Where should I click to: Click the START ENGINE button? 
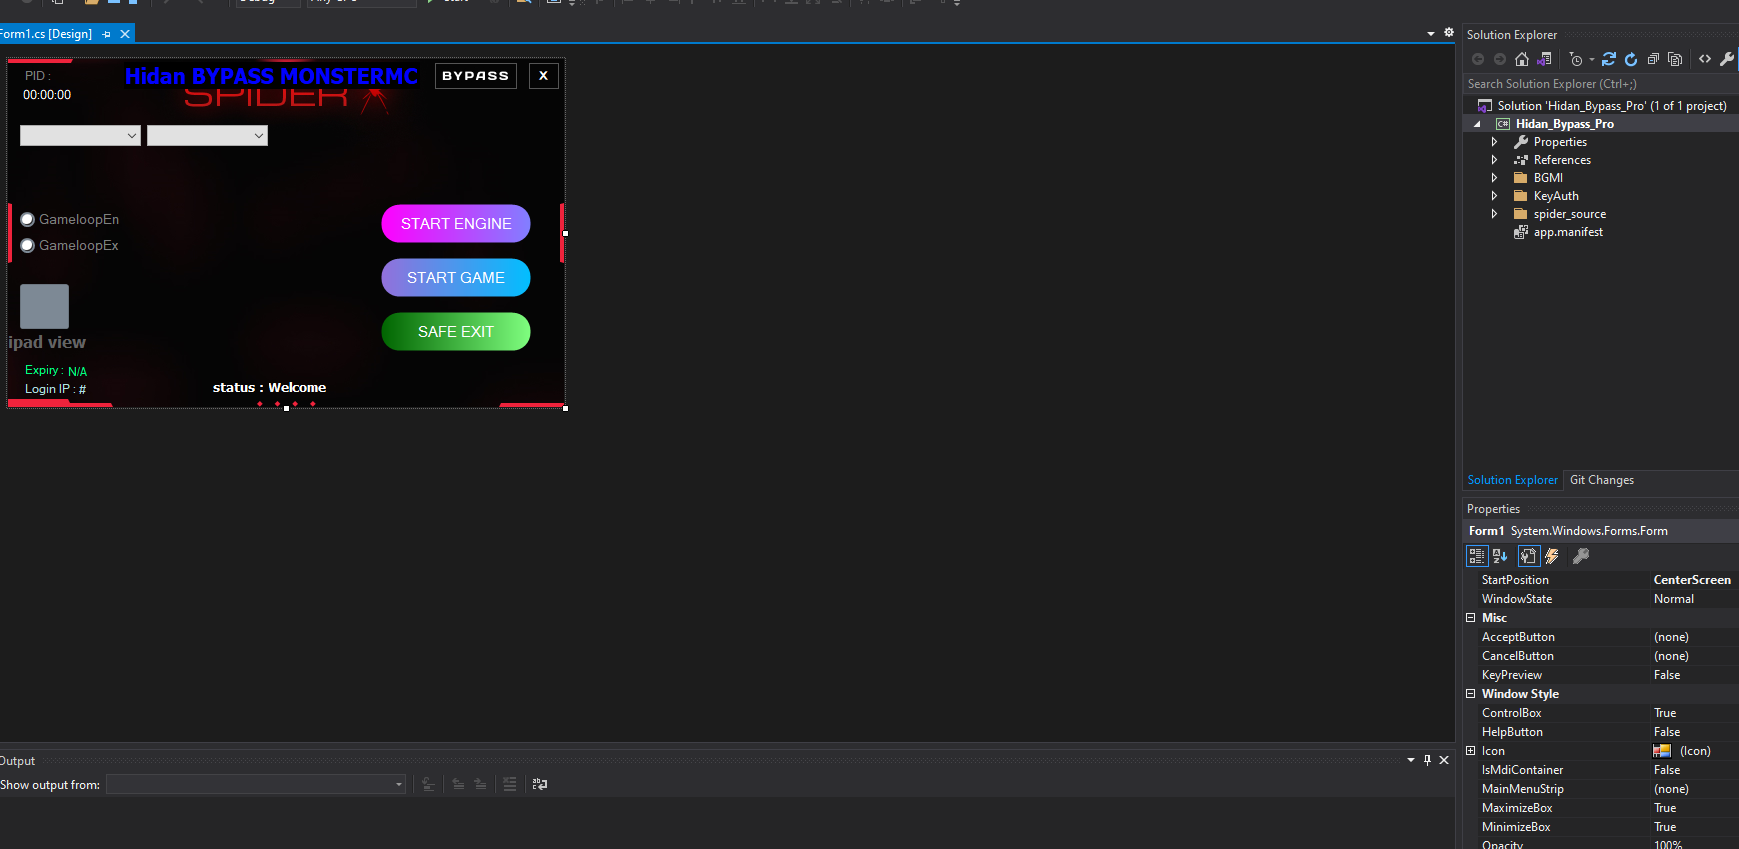click(456, 224)
